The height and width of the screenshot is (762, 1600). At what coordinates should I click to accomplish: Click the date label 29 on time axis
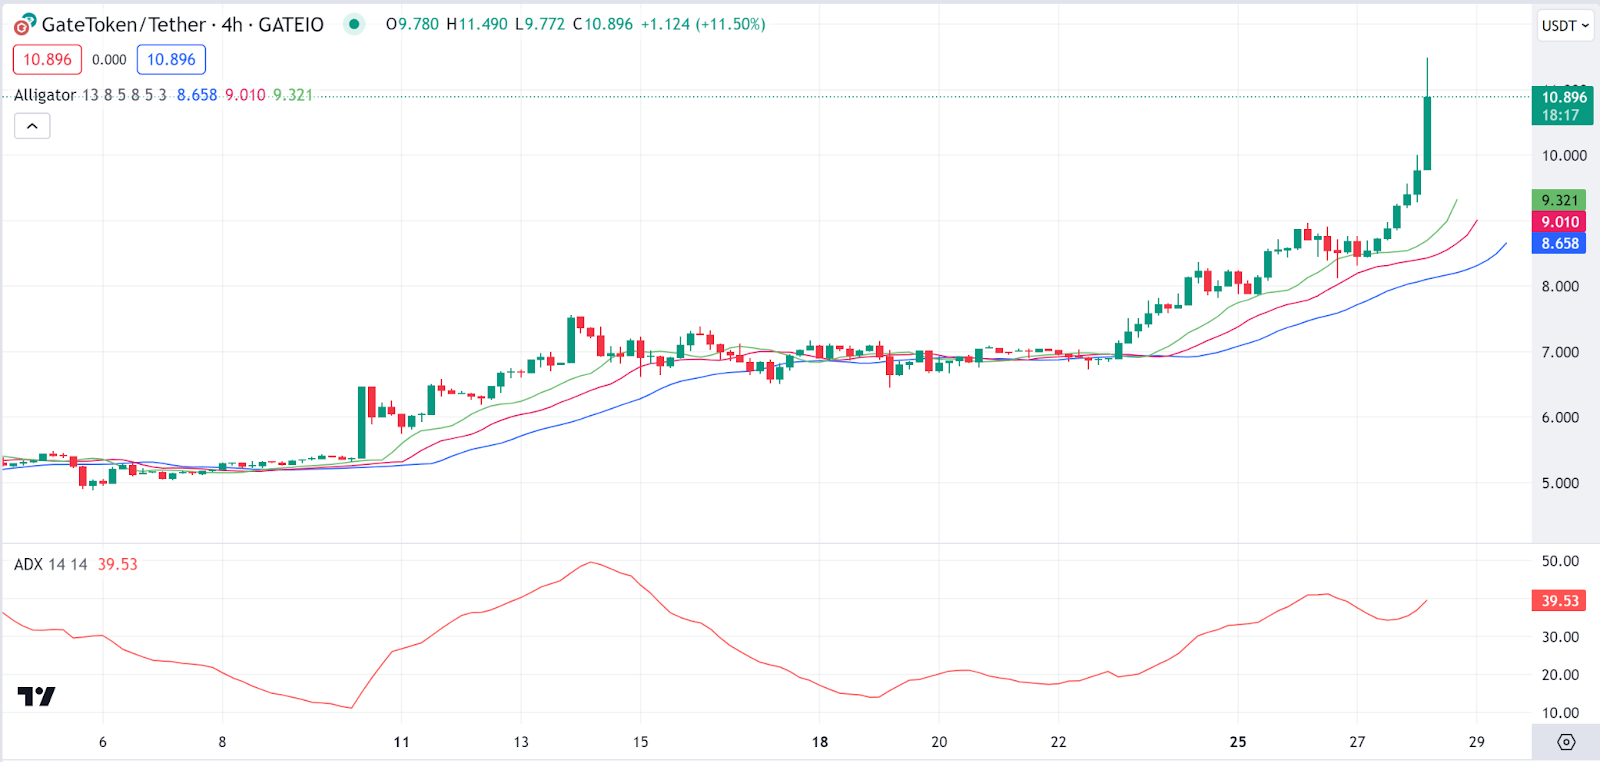pos(1477,742)
